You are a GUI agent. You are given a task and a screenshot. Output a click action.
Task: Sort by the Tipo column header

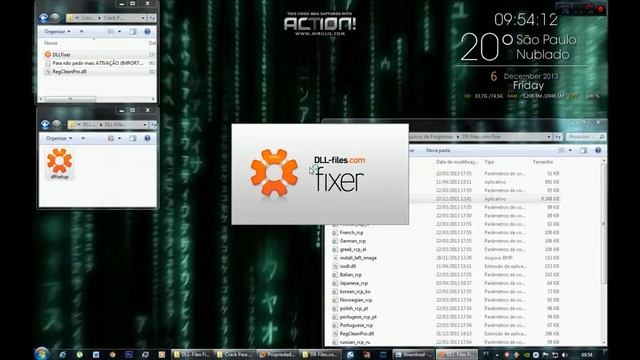[x=489, y=162]
